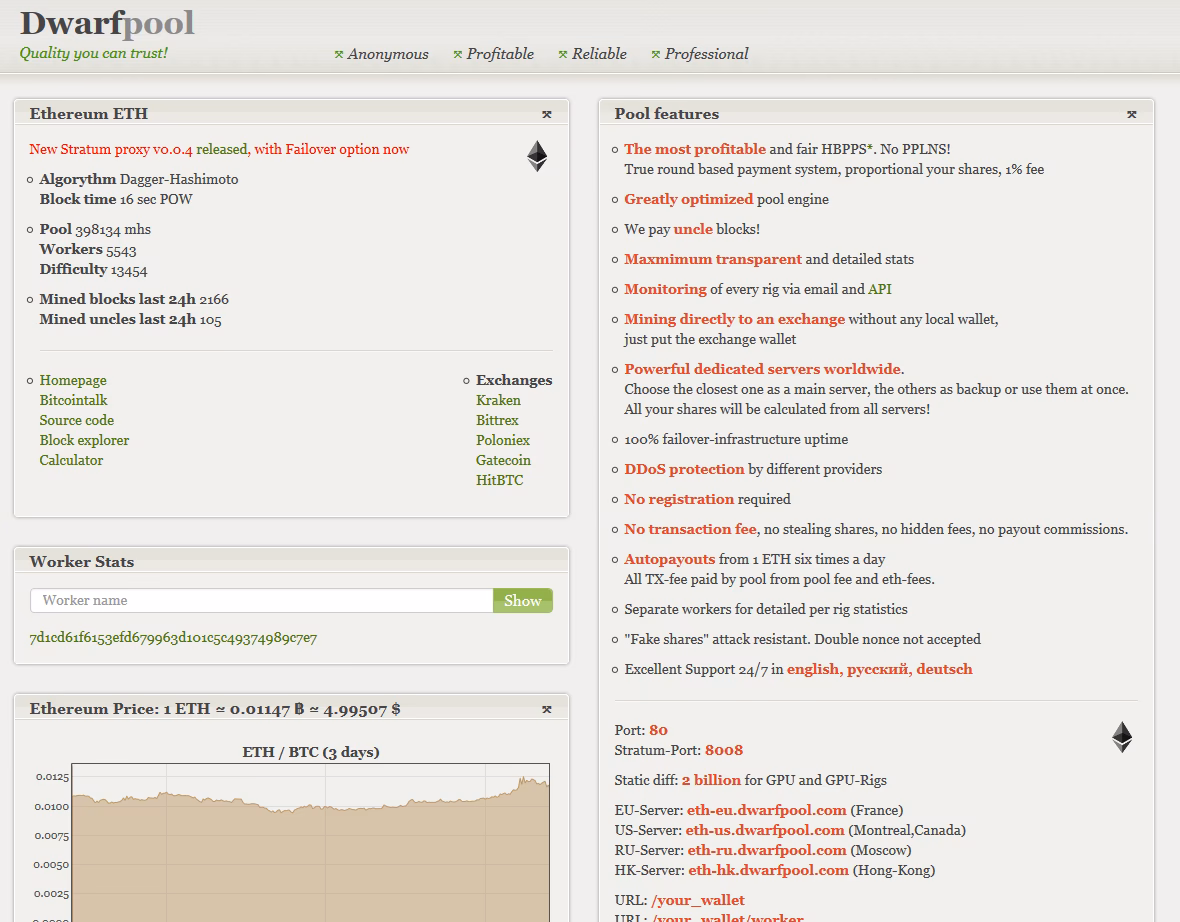Collapse the Pool features panel

[x=1131, y=115]
